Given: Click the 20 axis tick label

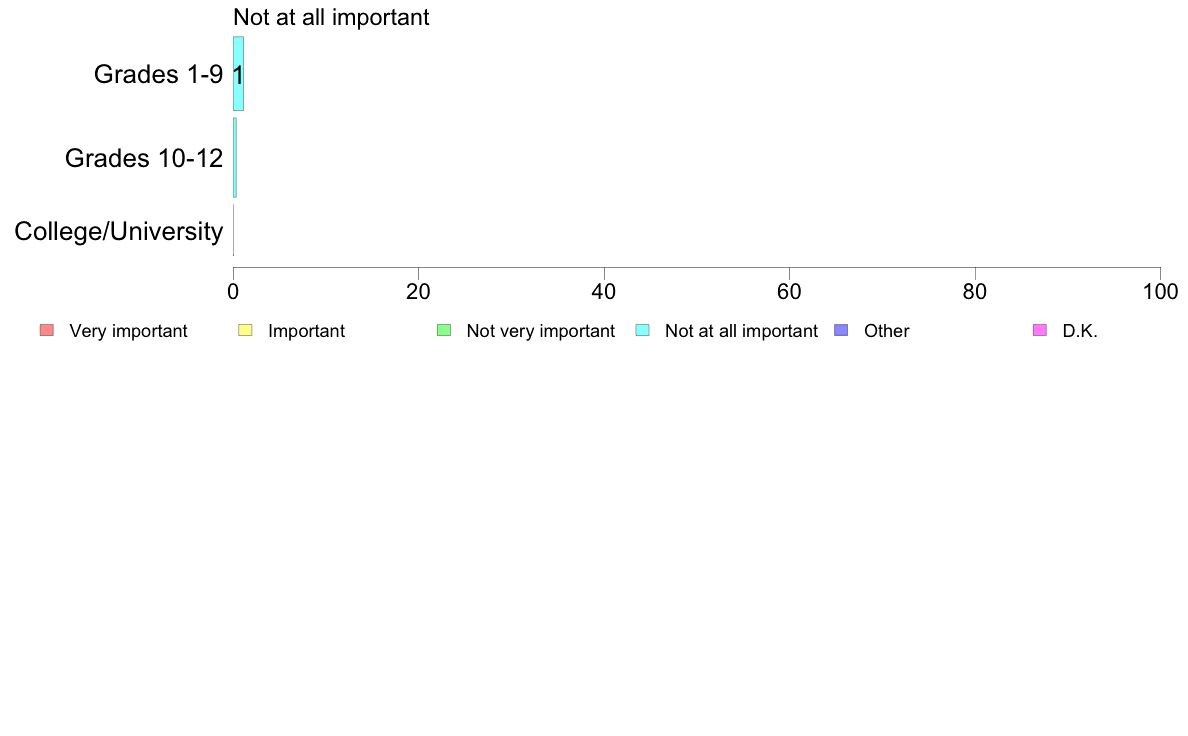Looking at the screenshot, I should [418, 292].
